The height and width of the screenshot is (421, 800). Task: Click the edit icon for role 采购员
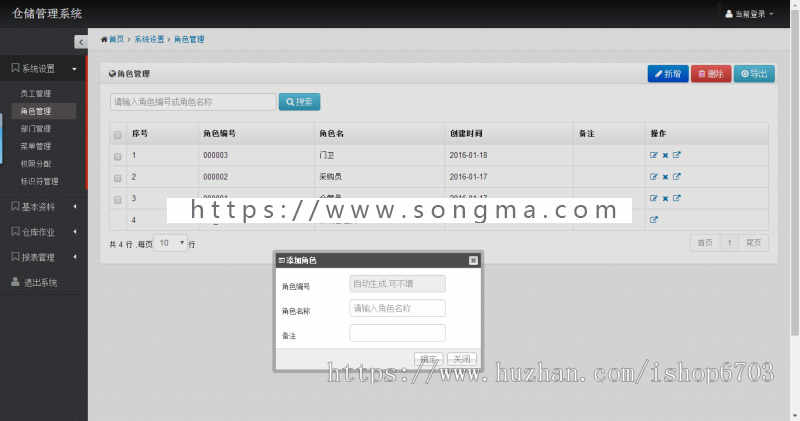click(654, 177)
